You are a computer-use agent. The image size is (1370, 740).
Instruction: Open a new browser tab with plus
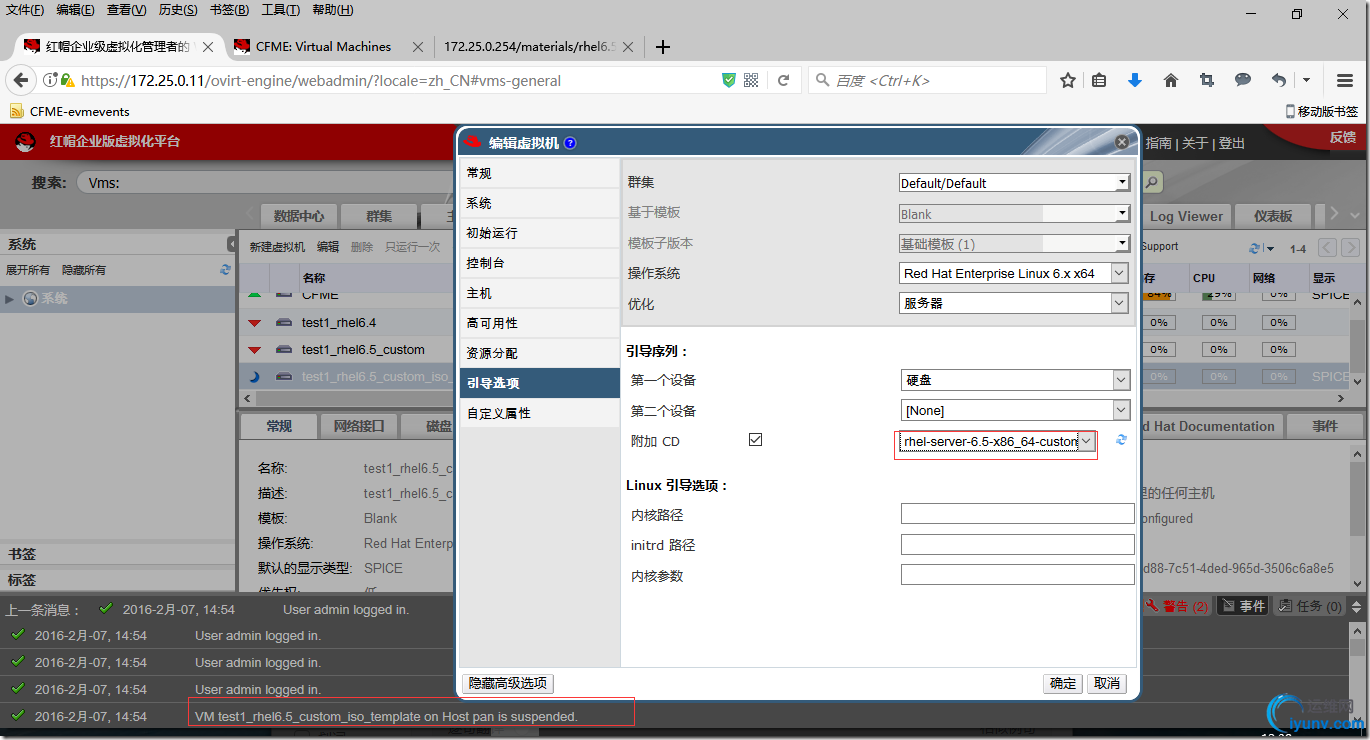tap(662, 46)
